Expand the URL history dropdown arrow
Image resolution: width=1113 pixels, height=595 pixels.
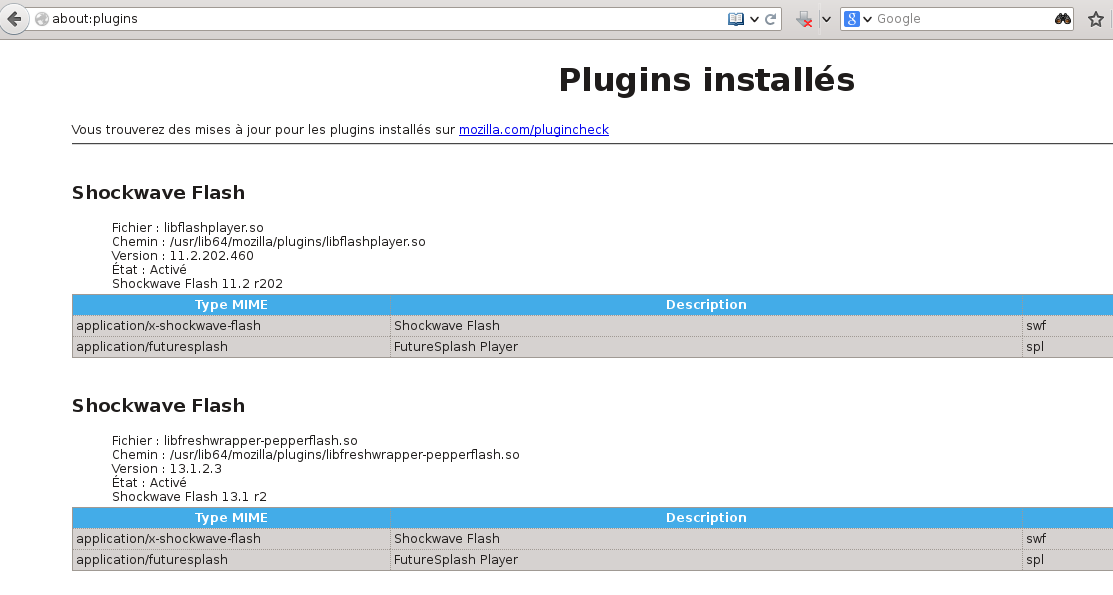tap(754, 19)
